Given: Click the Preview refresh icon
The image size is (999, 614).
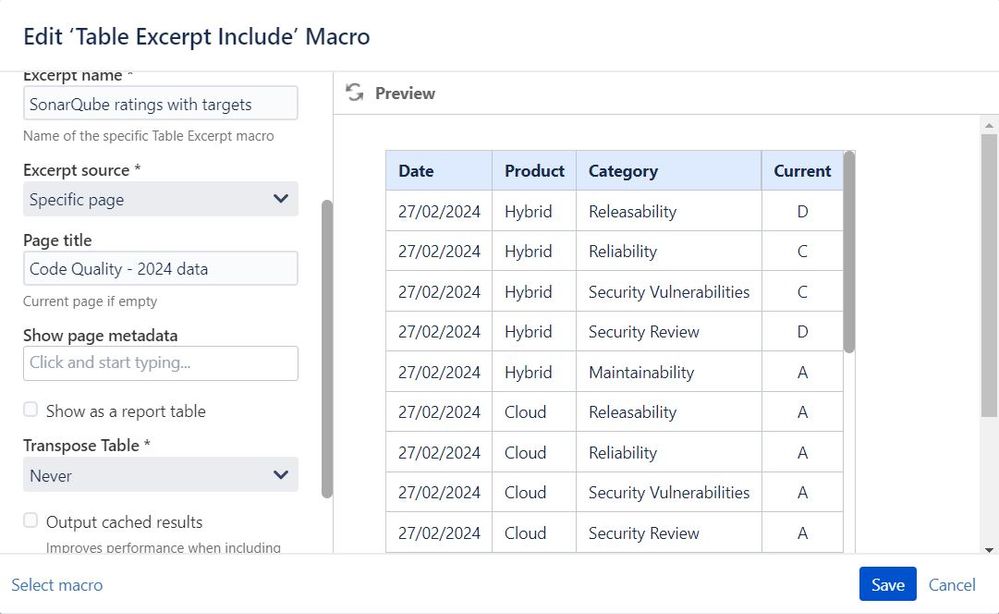Looking at the screenshot, I should [354, 92].
